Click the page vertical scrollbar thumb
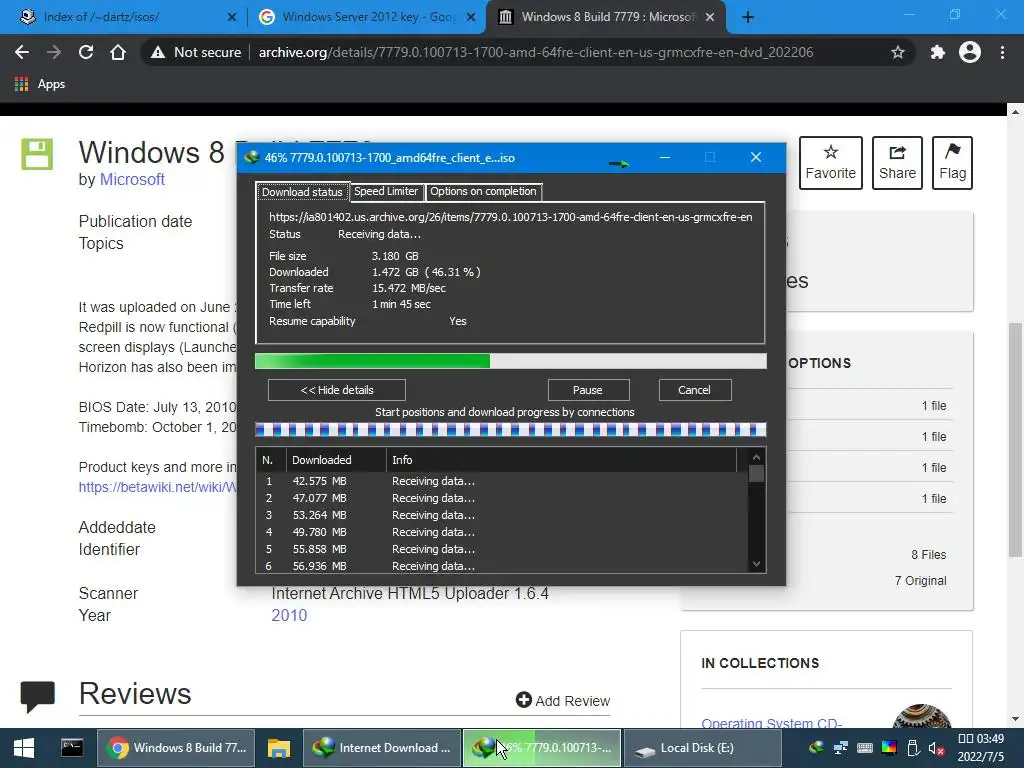 click(1016, 440)
